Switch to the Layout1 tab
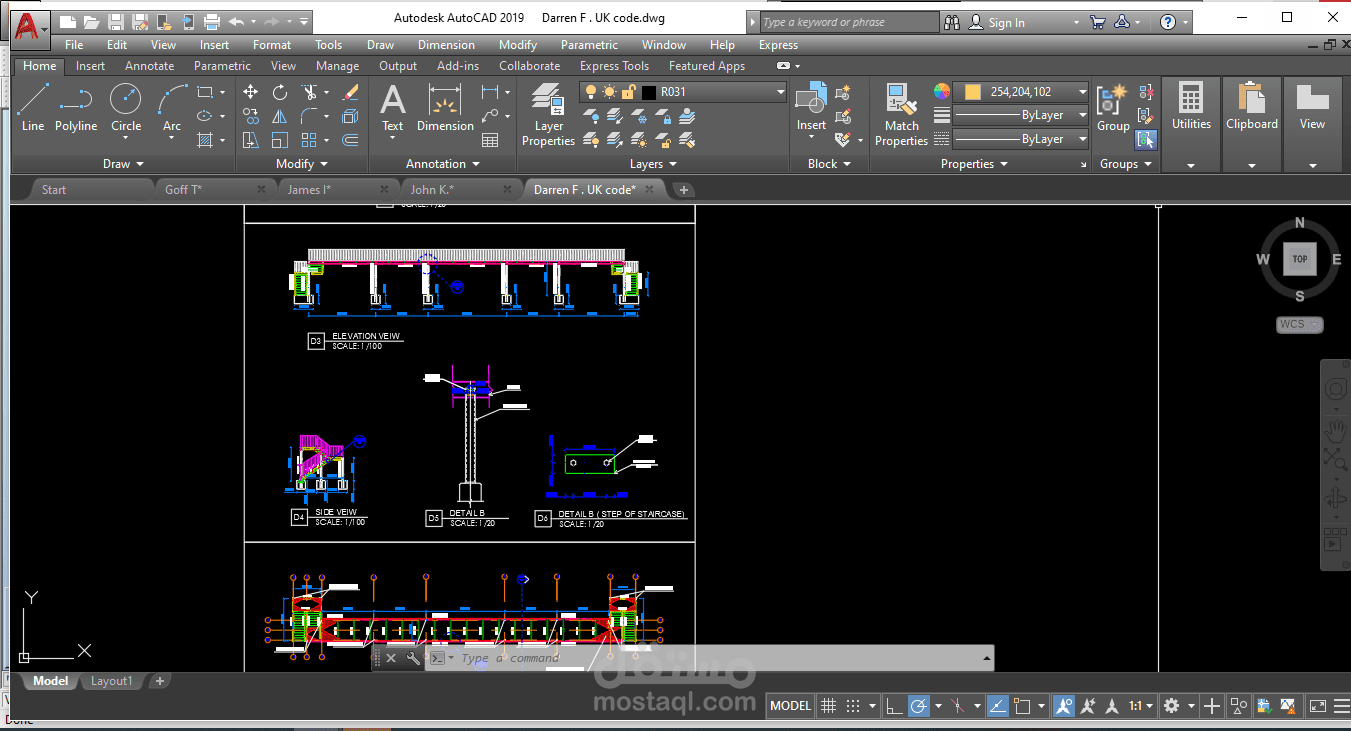The image size is (1351, 731). (111, 681)
